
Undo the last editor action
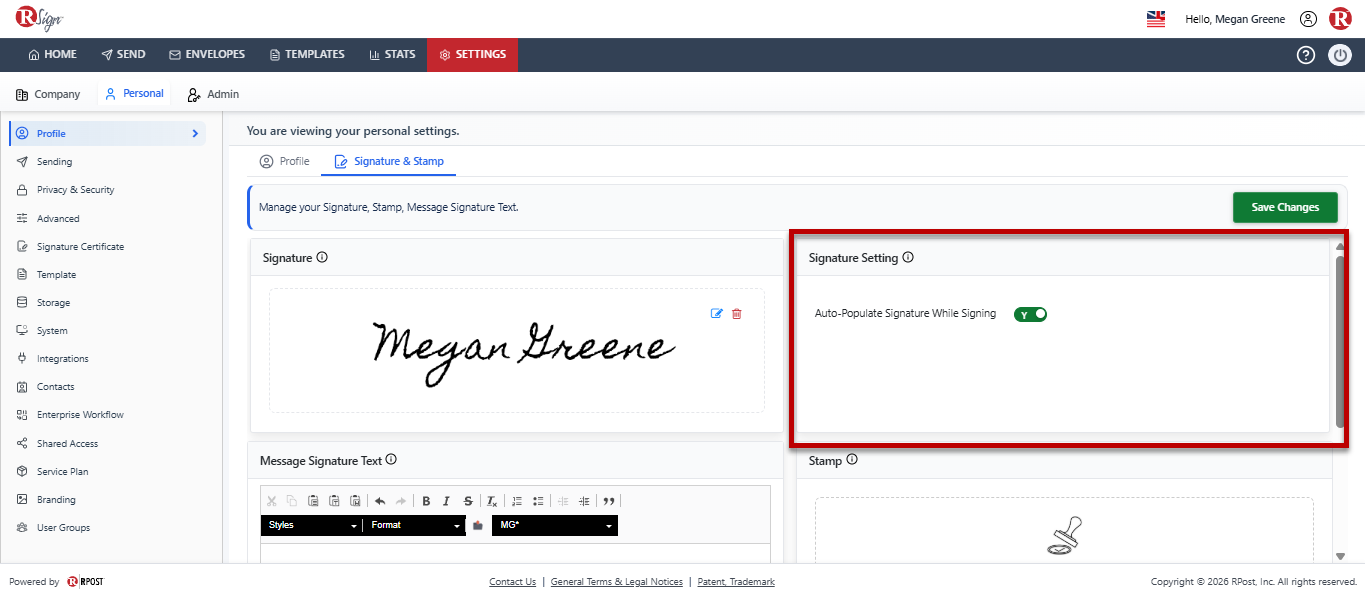coord(380,501)
